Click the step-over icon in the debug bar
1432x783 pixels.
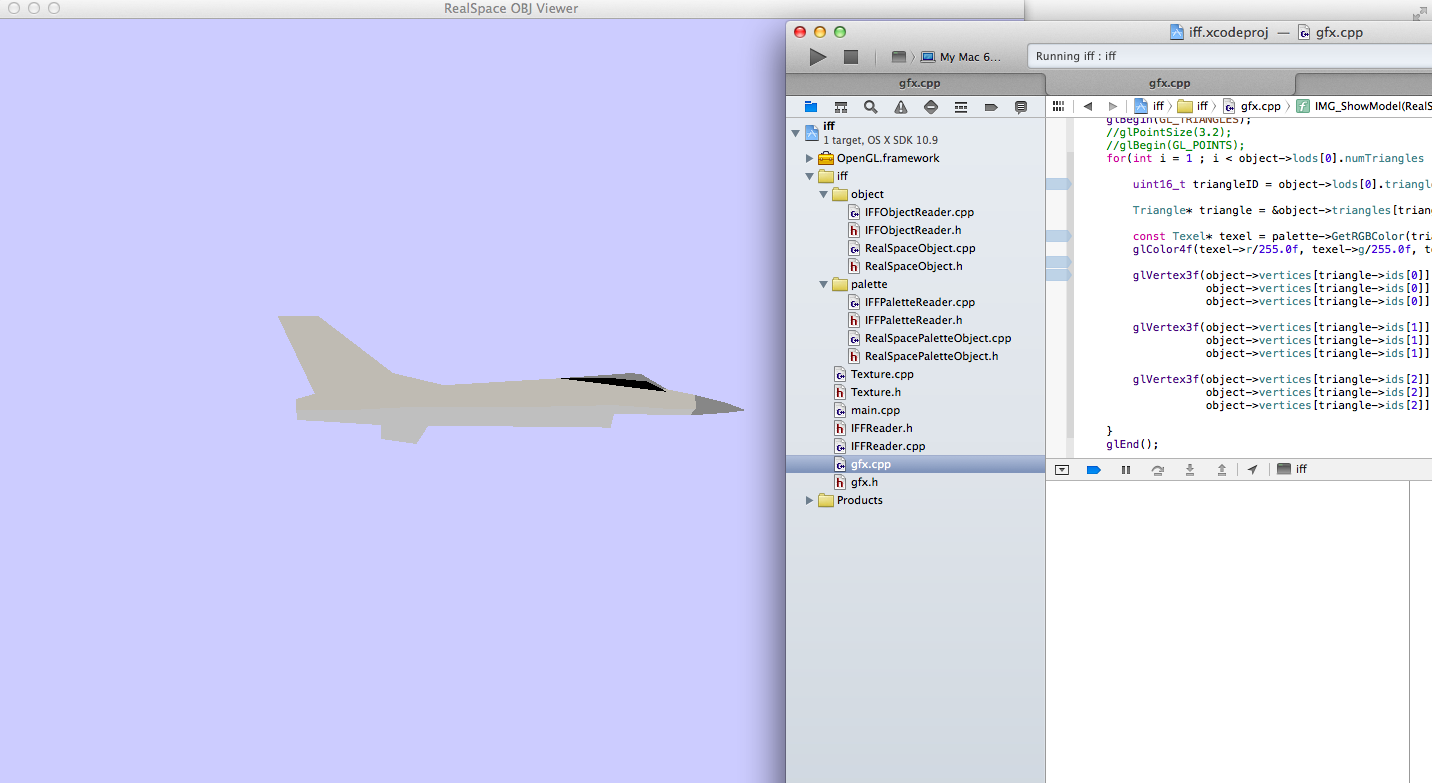pyautogui.click(x=1158, y=469)
